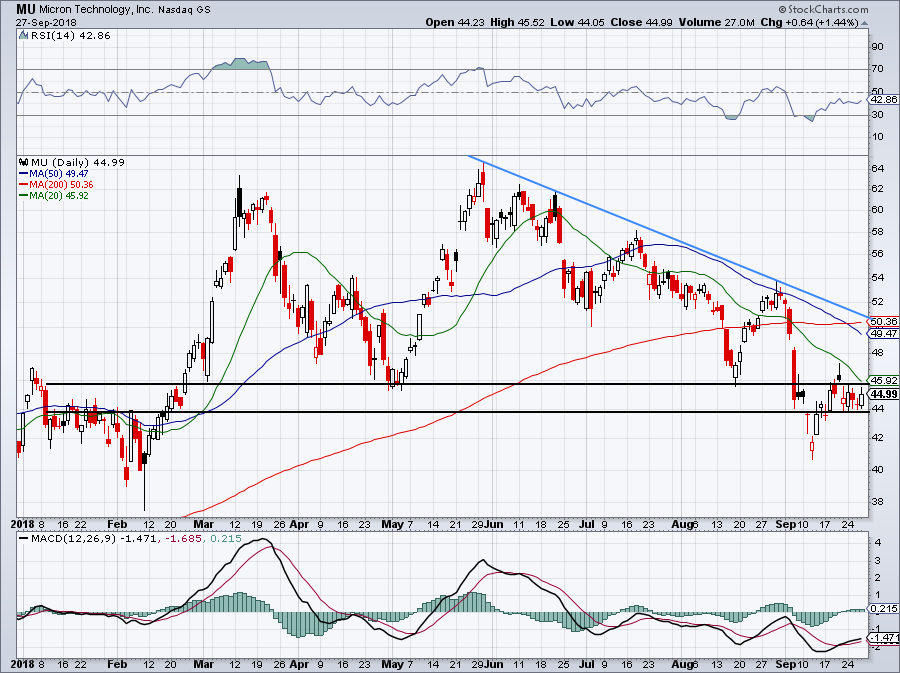Click the green line swatch before MA(20)
This screenshot has height=673, width=900.
point(24,196)
